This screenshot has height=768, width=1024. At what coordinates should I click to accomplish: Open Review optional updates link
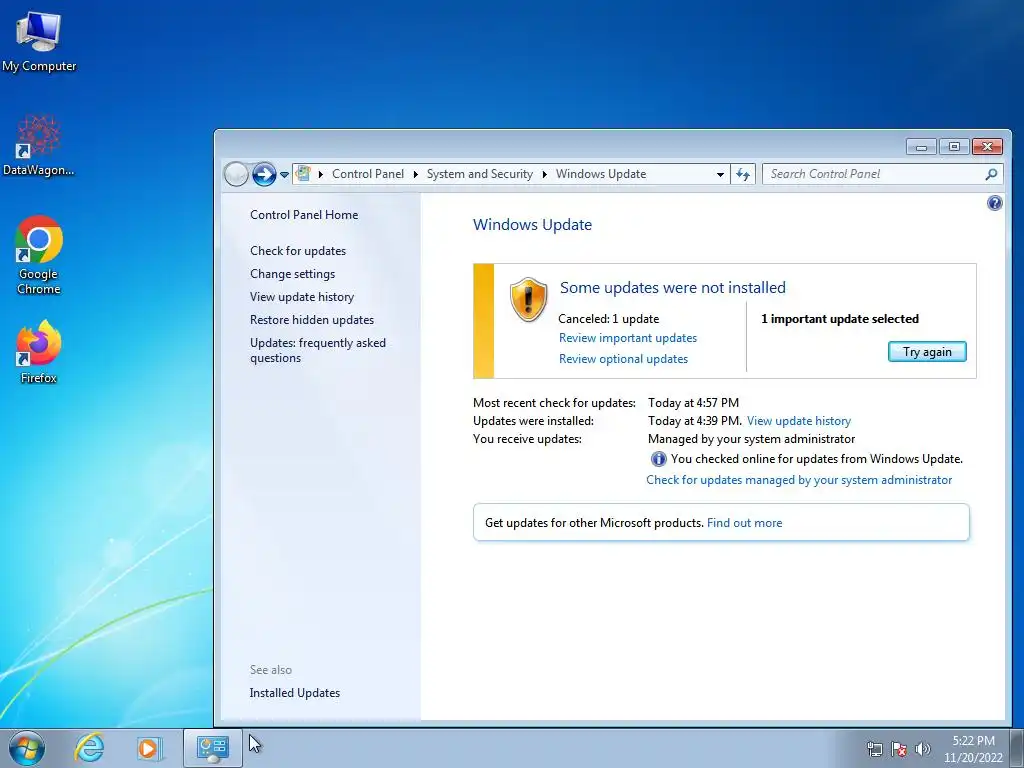[623, 359]
